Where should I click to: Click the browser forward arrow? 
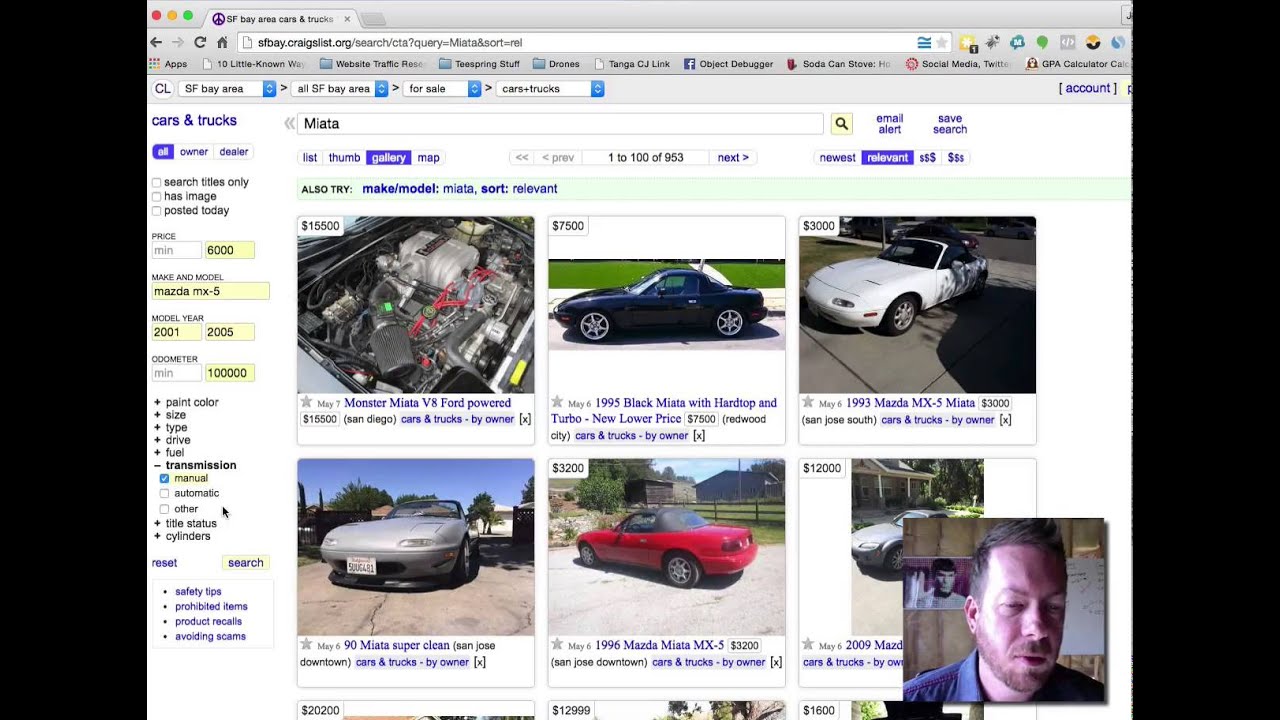coord(178,42)
